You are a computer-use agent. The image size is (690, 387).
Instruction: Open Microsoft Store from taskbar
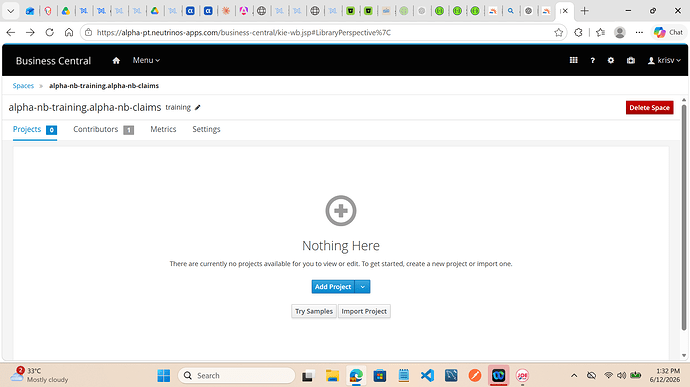[x=380, y=376]
